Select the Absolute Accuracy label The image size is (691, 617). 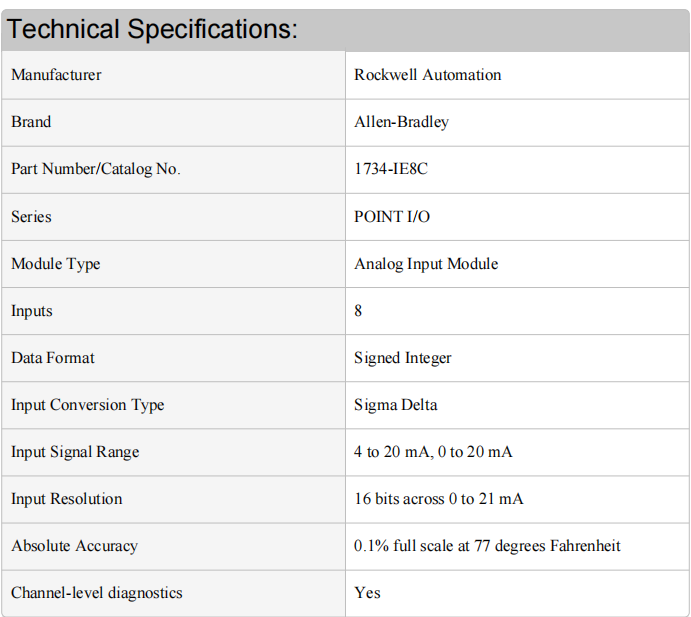click(74, 546)
